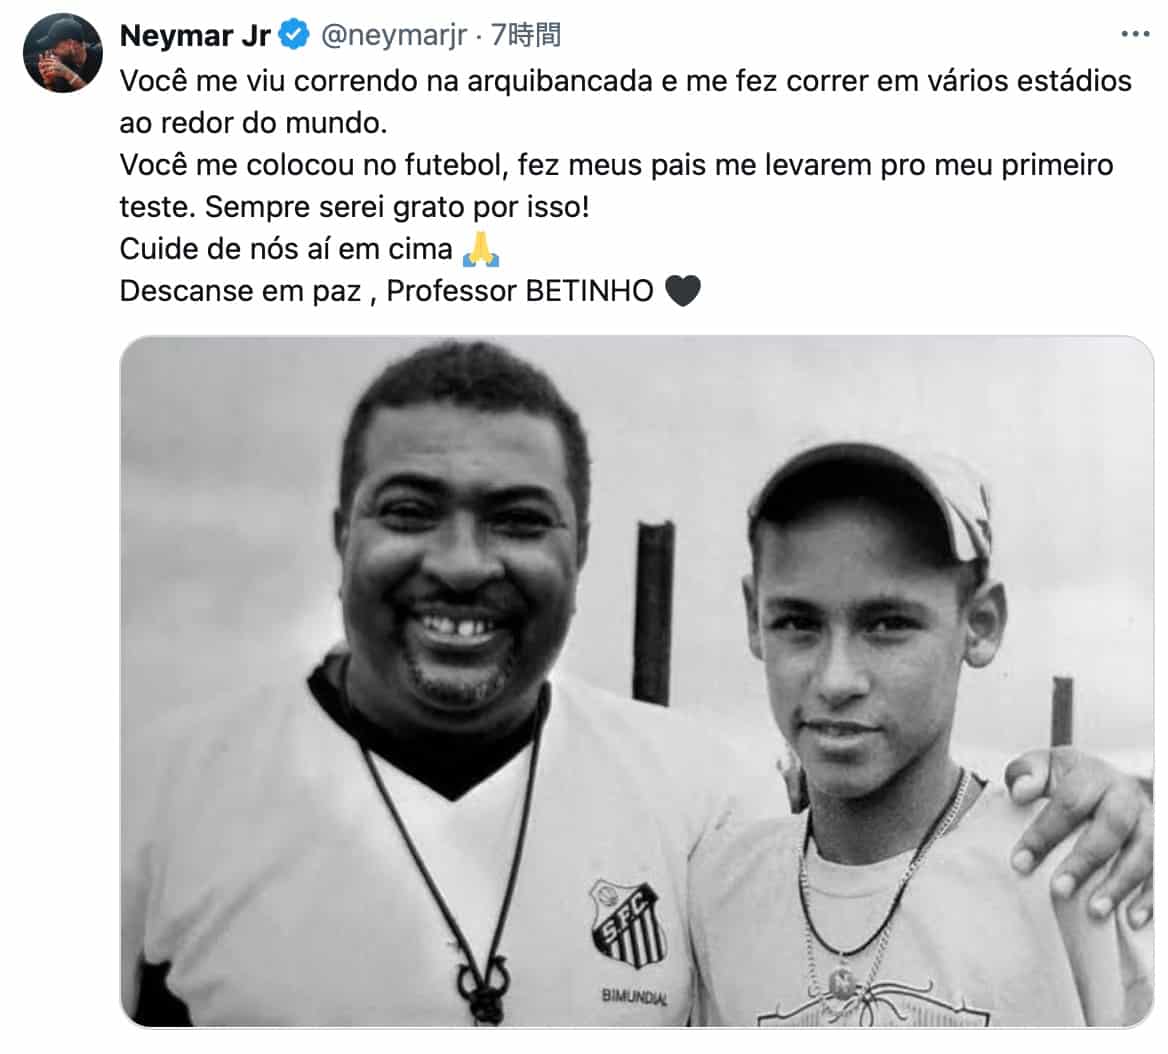This screenshot has height=1054, width=1168.
Task: Open the attached black-and-white photo
Action: (x=637, y=682)
